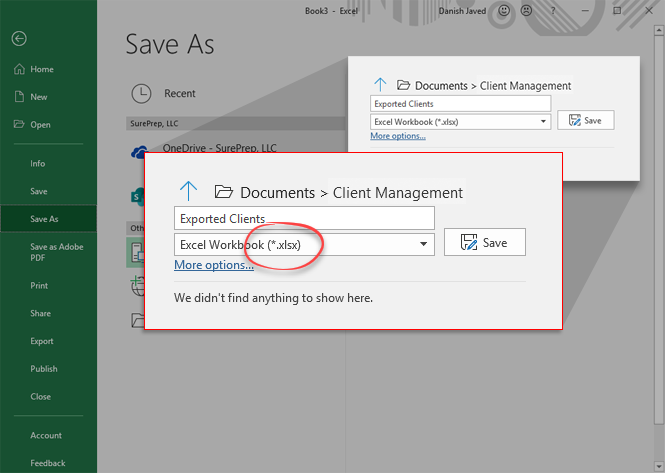
Task: Select New in the green sidebar
Action: click(x=31, y=97)
